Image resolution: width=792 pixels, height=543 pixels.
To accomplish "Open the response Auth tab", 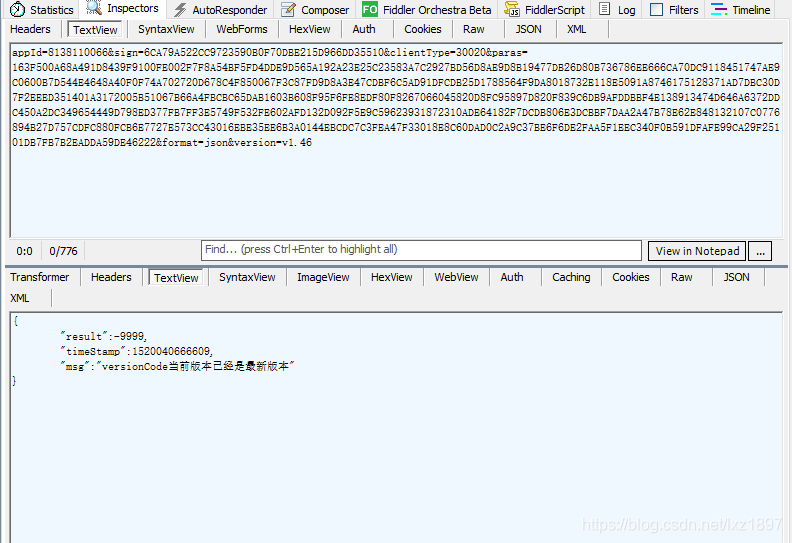I will [512, 277].
